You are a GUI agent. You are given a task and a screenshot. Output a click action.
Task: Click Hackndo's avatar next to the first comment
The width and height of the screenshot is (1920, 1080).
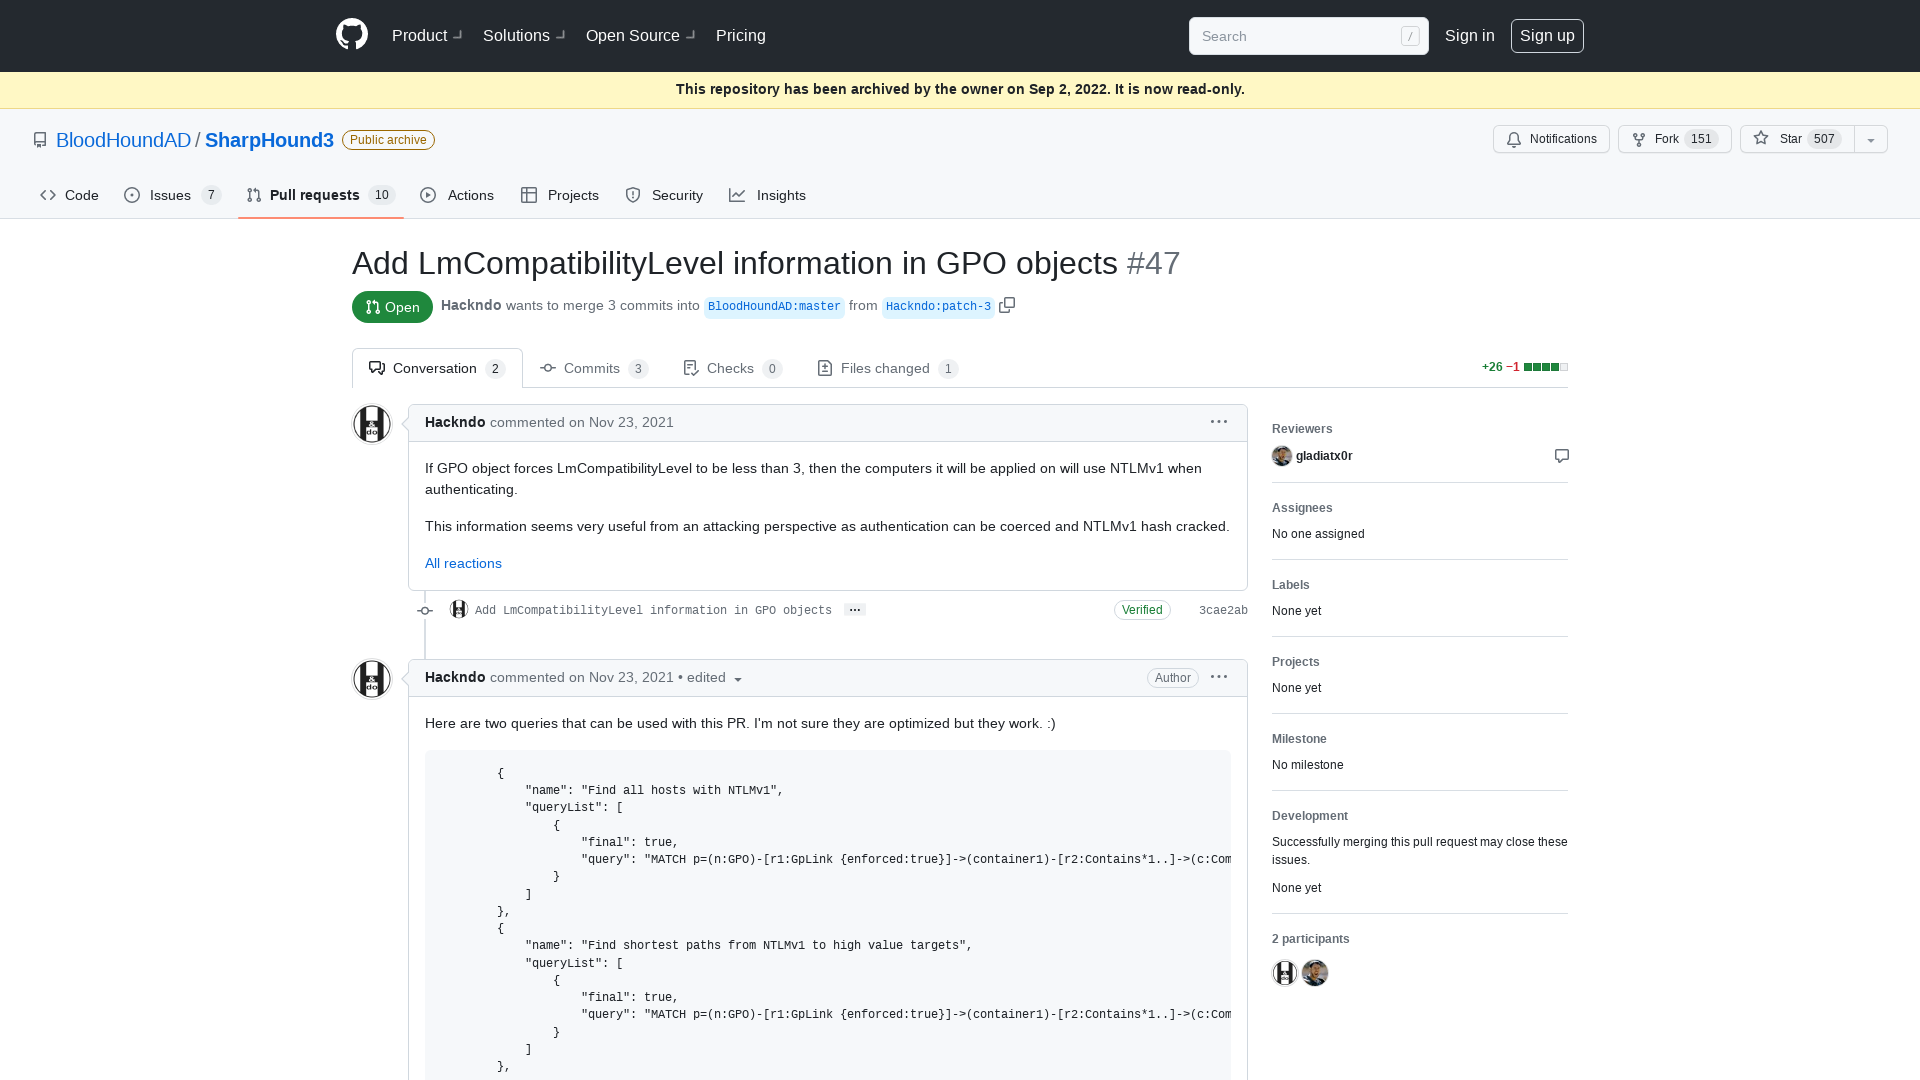pos(372,424)
